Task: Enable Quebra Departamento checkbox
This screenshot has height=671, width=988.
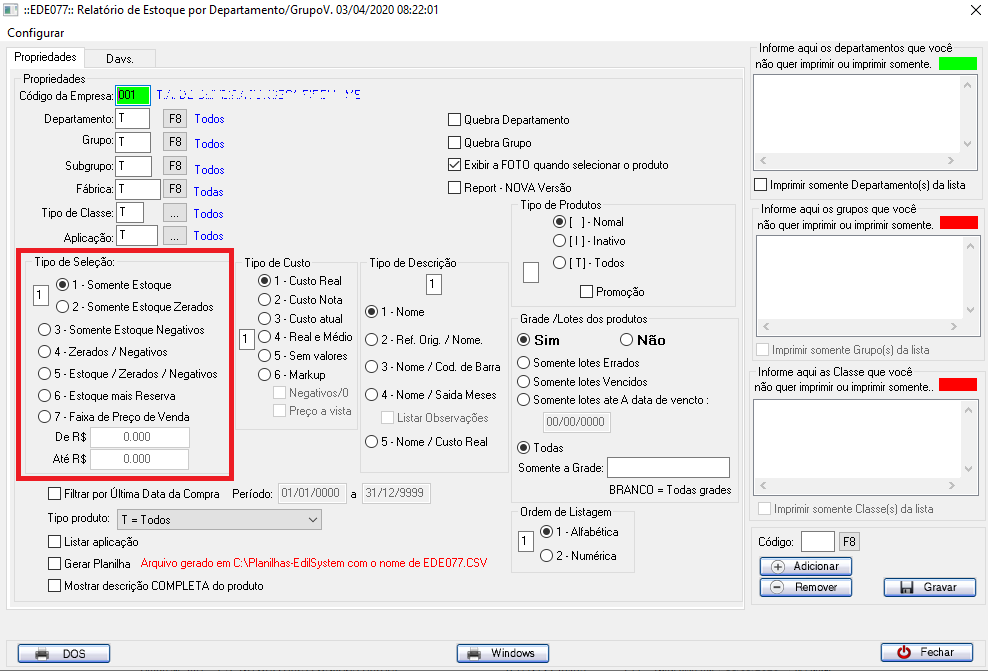Action: 455,120
